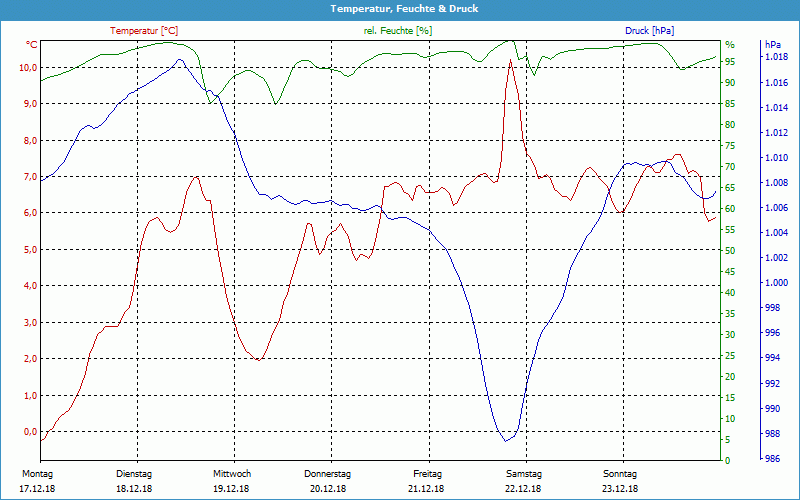Click the Sonntag 23.12.18 date label

pos(620,481)
